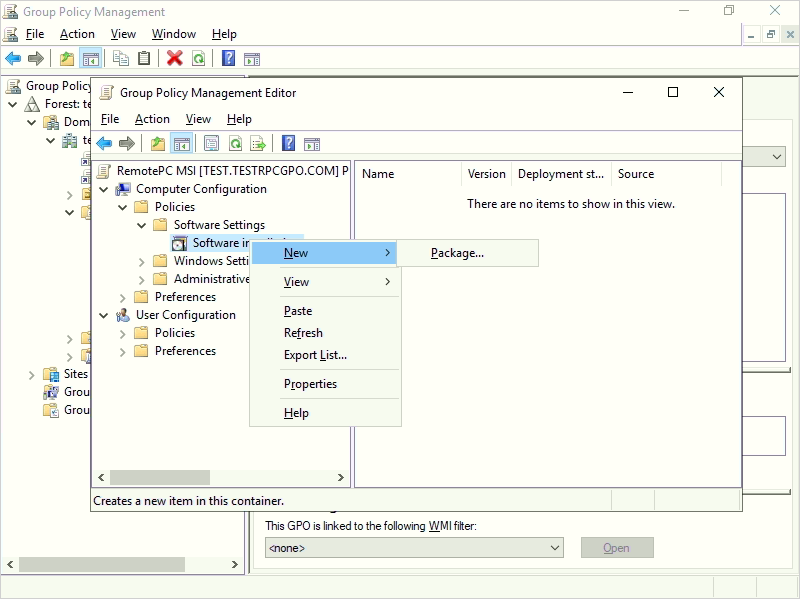Click the Back arrow in the editor toolbar

[x=104, y=143]
